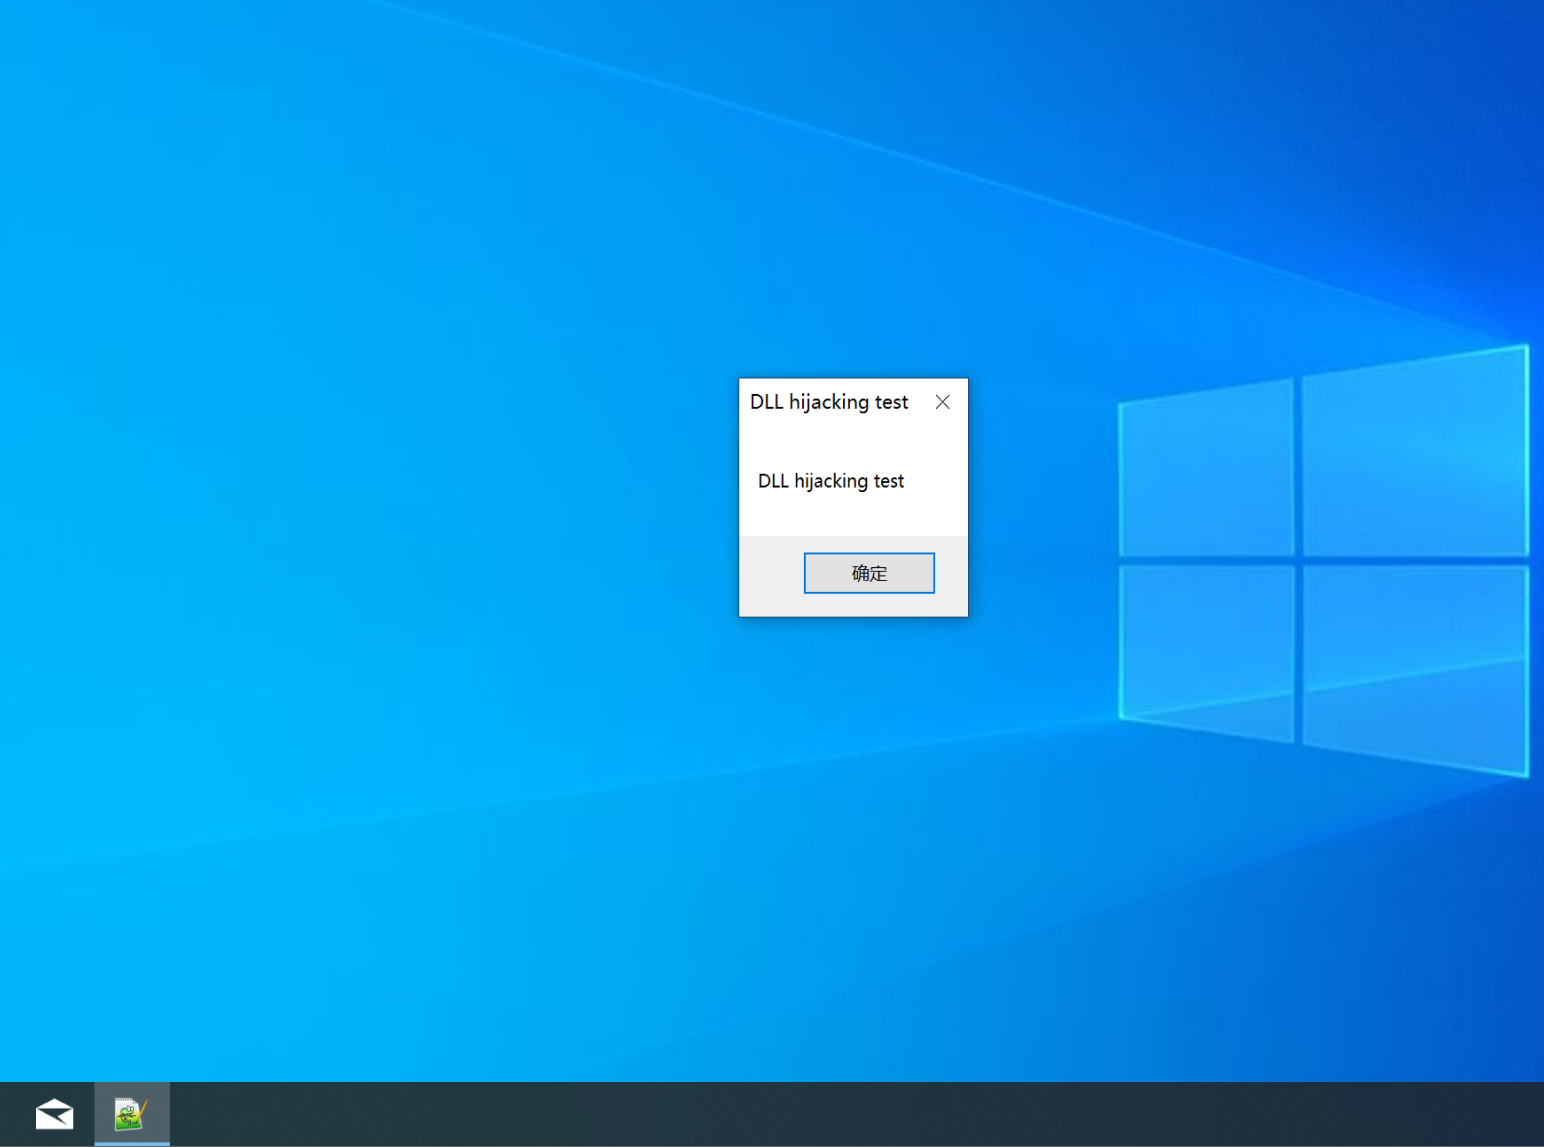The height and width of the screenshot is (1147, 1544).
Task: Select the dialog title bar text
Action: pos(829,401)
